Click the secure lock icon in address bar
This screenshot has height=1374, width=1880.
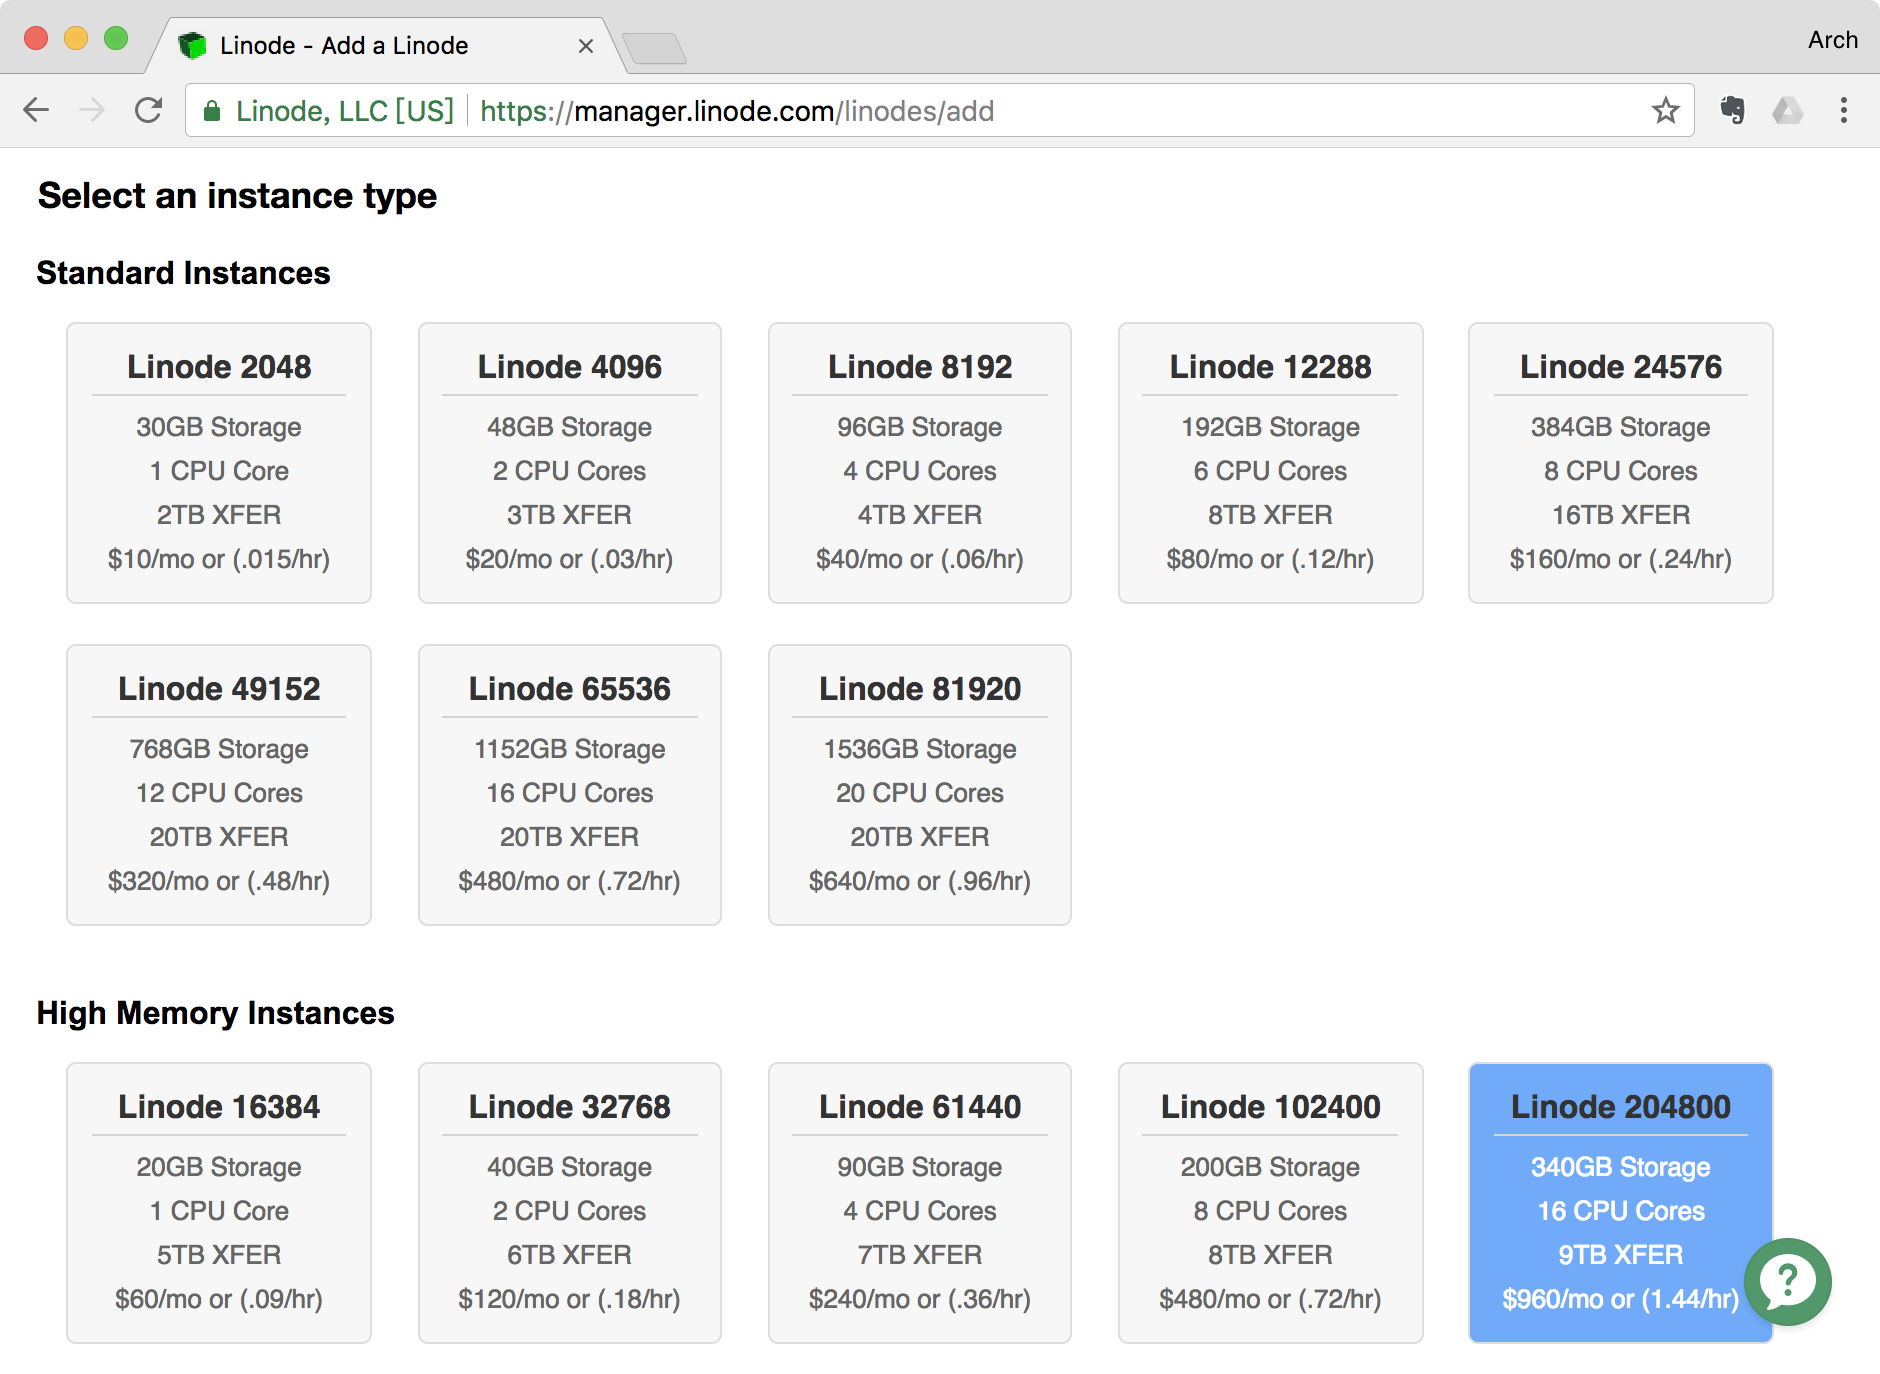[x=211, y=111]
